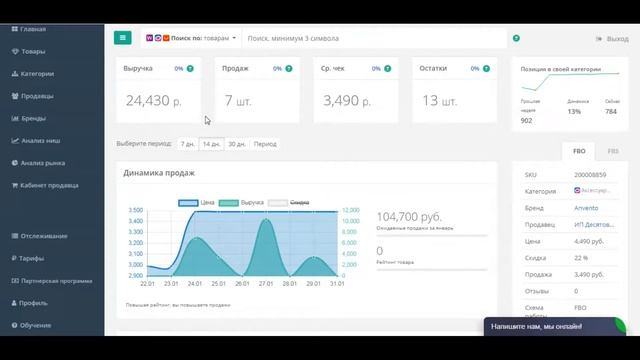Image resolution: width=640 pixels, height=360 pixels.
Task: Click Тарифы ruble icon in sidebar
Action: tap(14, 258)
